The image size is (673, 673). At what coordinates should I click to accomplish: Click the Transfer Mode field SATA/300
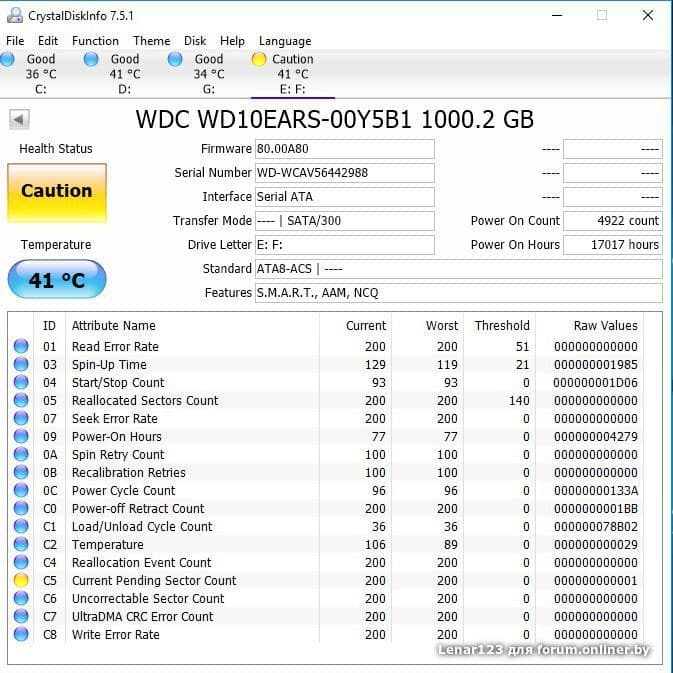345,221
